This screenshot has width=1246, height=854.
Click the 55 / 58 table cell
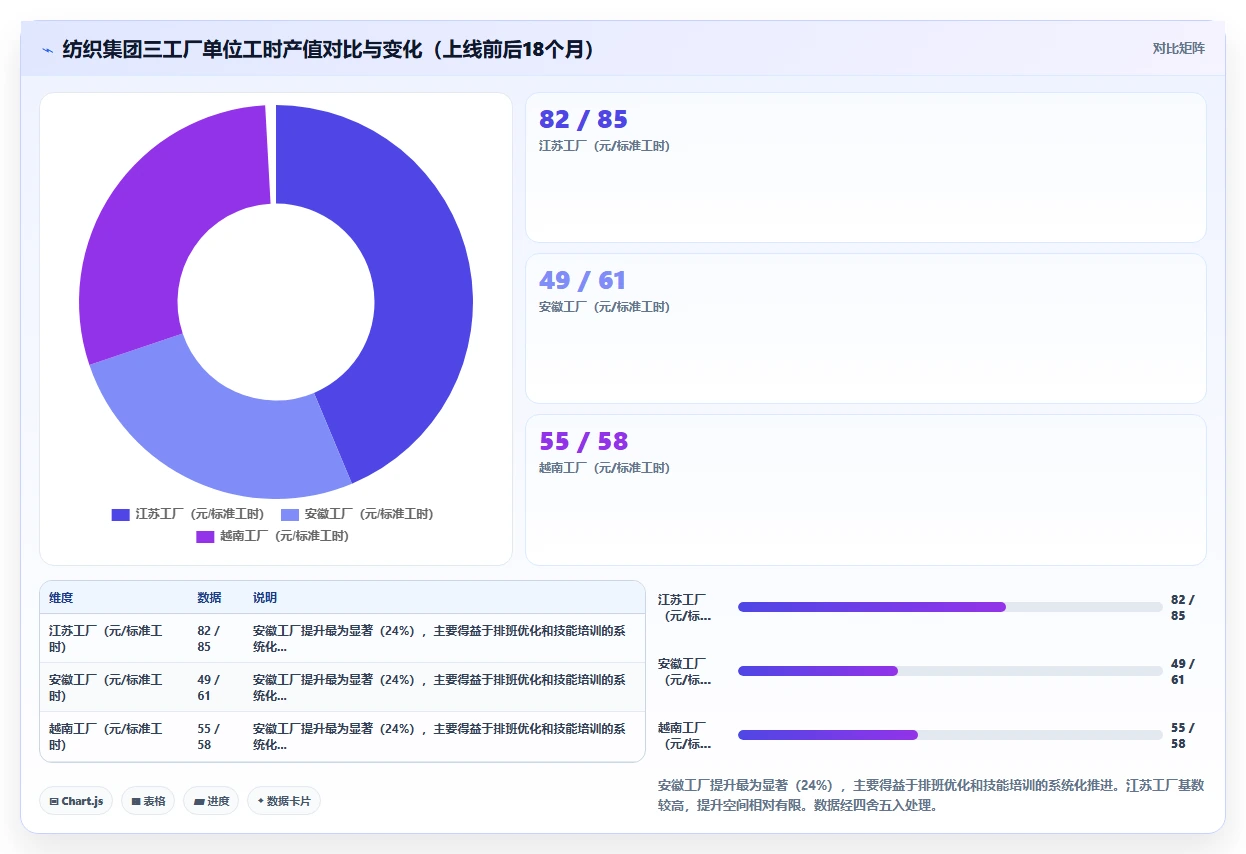click(217, 737)
